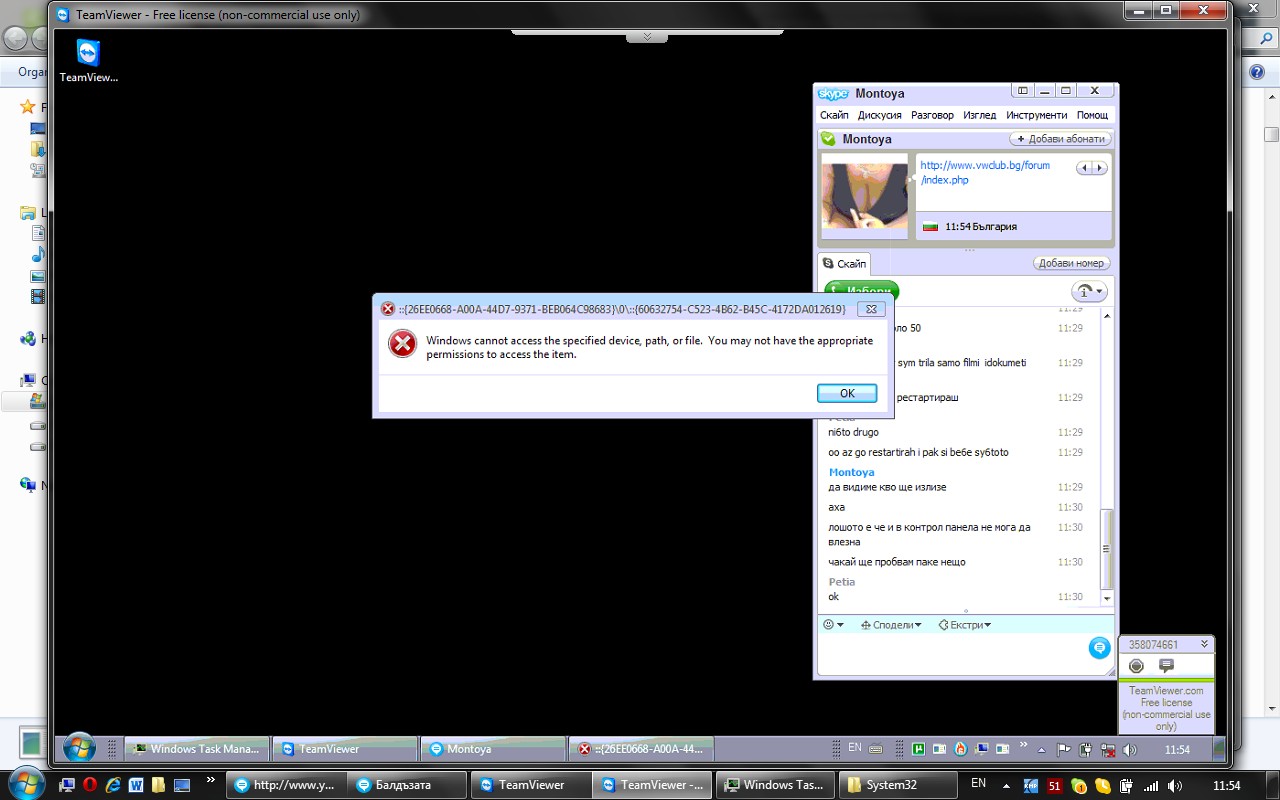The height and width of the screenshot is (800, 1280).
Task: Click the Skype chat scrollbar down arrow
Action: point(1106,598)
